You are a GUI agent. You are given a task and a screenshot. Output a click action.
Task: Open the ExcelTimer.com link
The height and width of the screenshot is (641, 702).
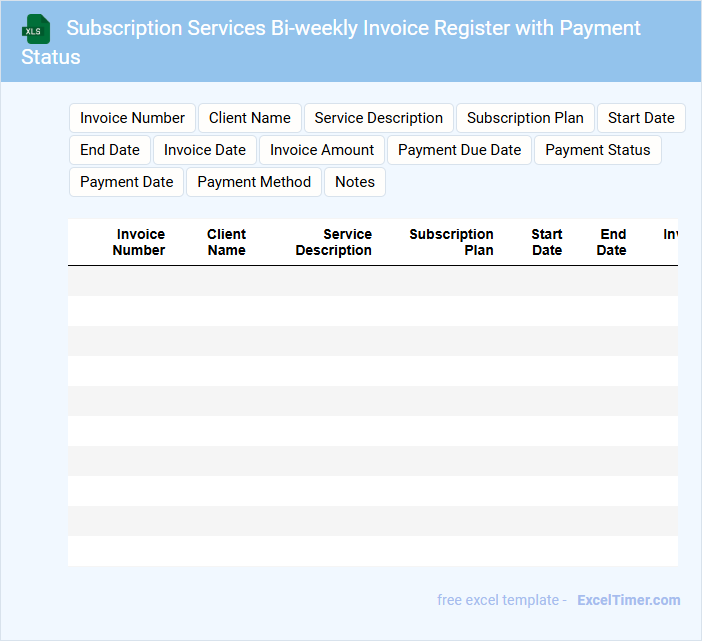coord(628,600)
